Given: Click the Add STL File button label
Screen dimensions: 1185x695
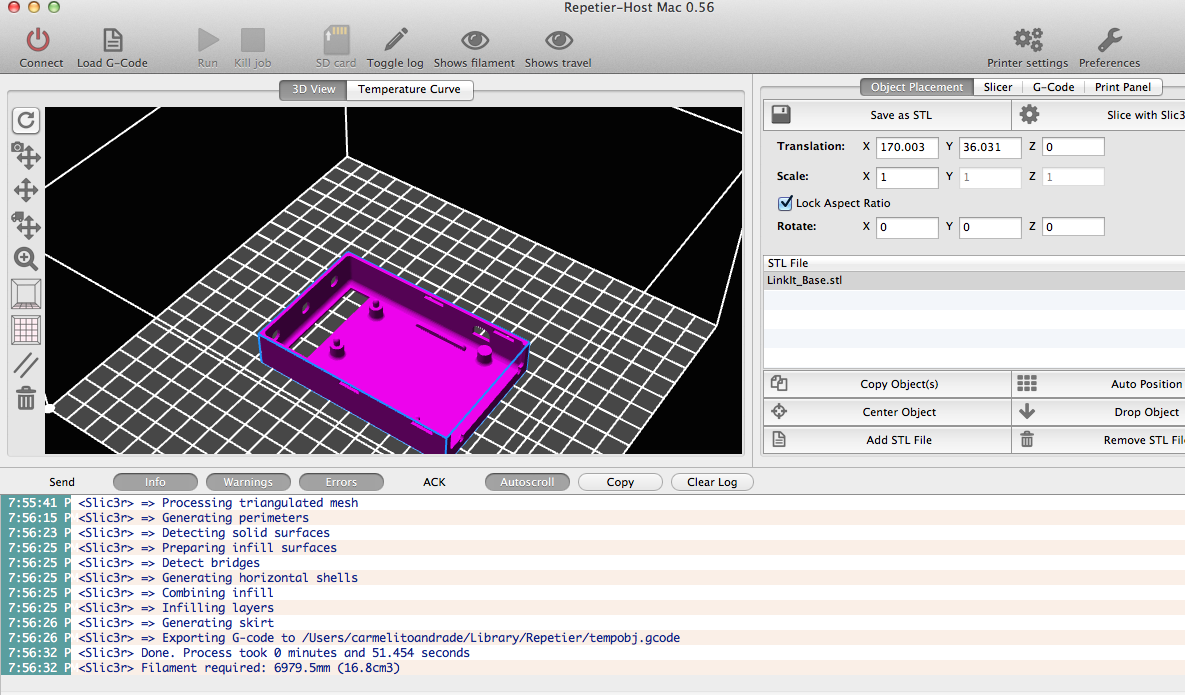Looking at the screenshot, I should (899, 440).
